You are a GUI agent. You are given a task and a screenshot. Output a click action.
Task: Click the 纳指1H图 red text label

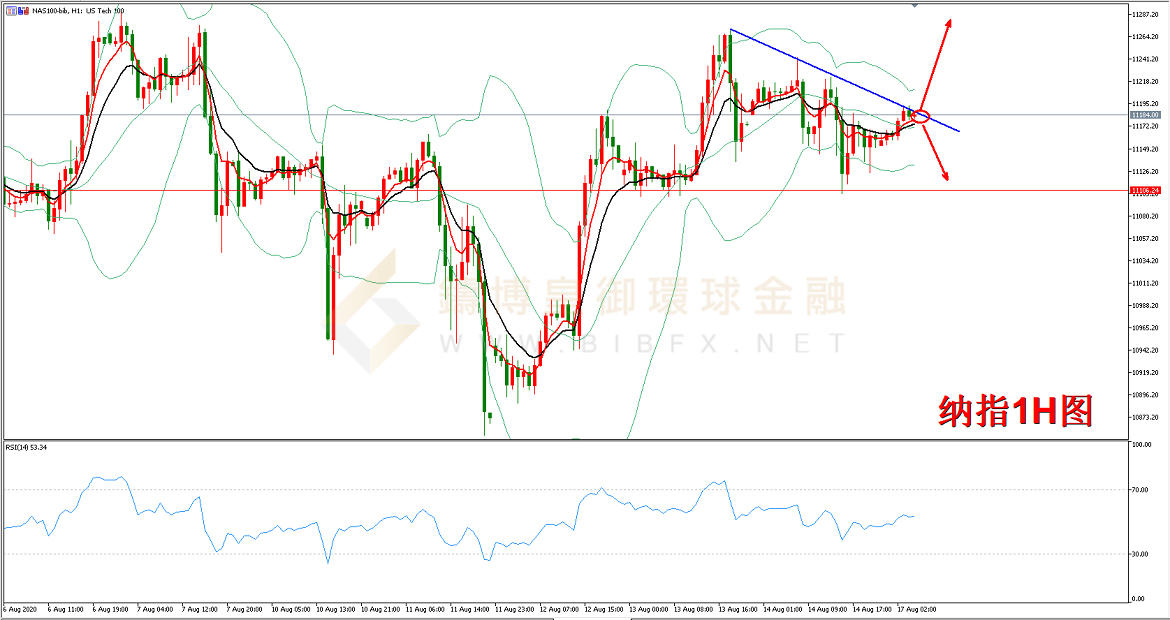click(x=1014, y=412)
